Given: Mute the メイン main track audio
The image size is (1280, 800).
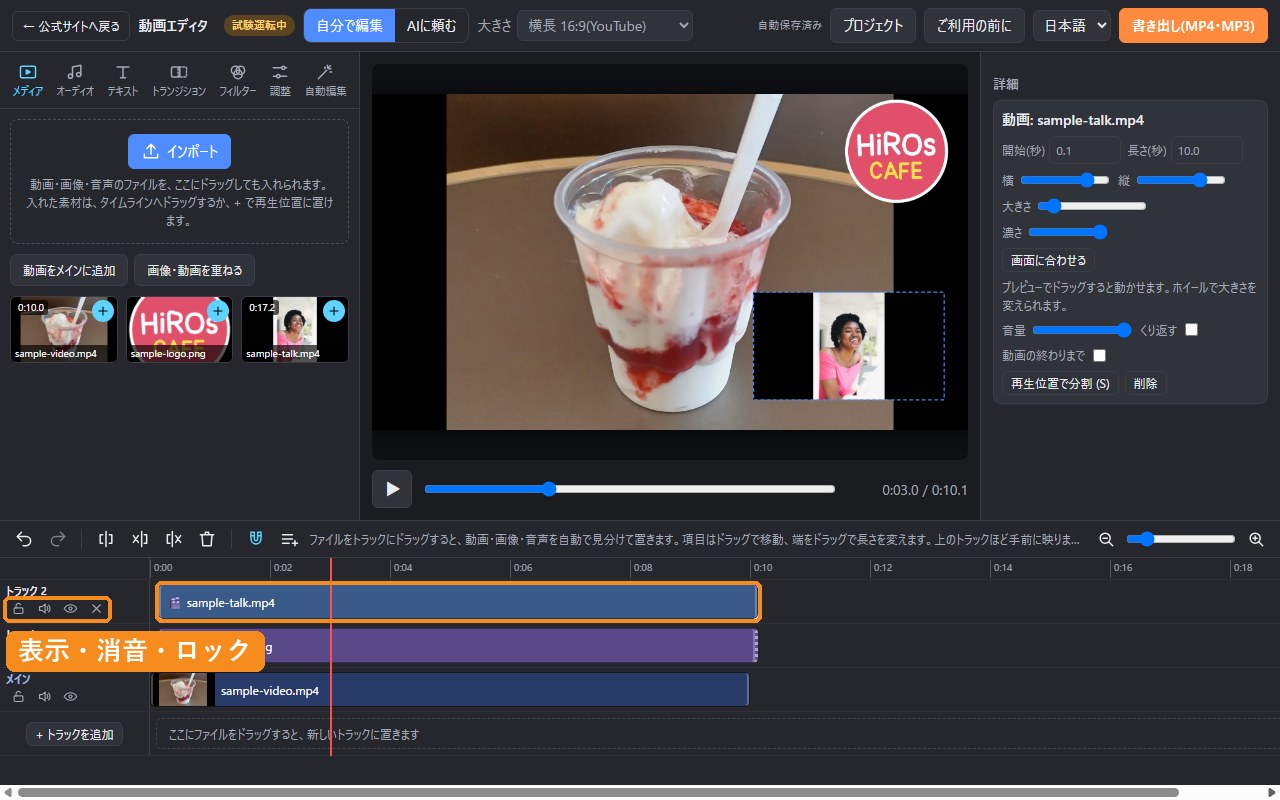Looking at the screenshot, I should point(44,696).
